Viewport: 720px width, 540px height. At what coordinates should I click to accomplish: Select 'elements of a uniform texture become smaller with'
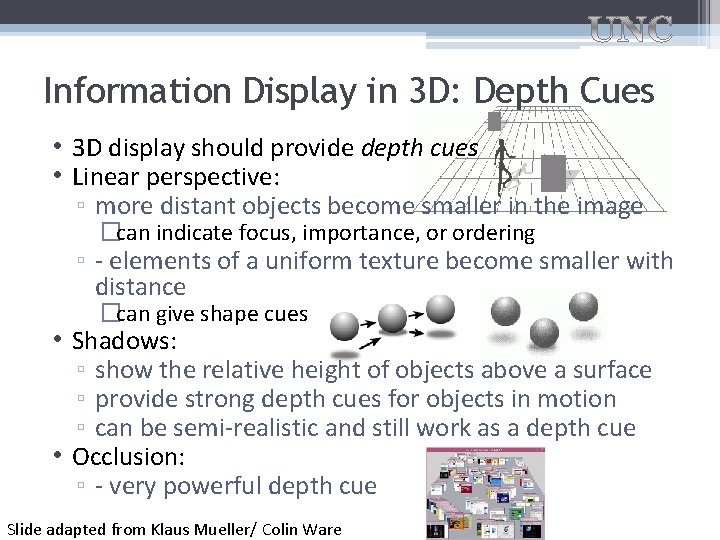(391, 261)
